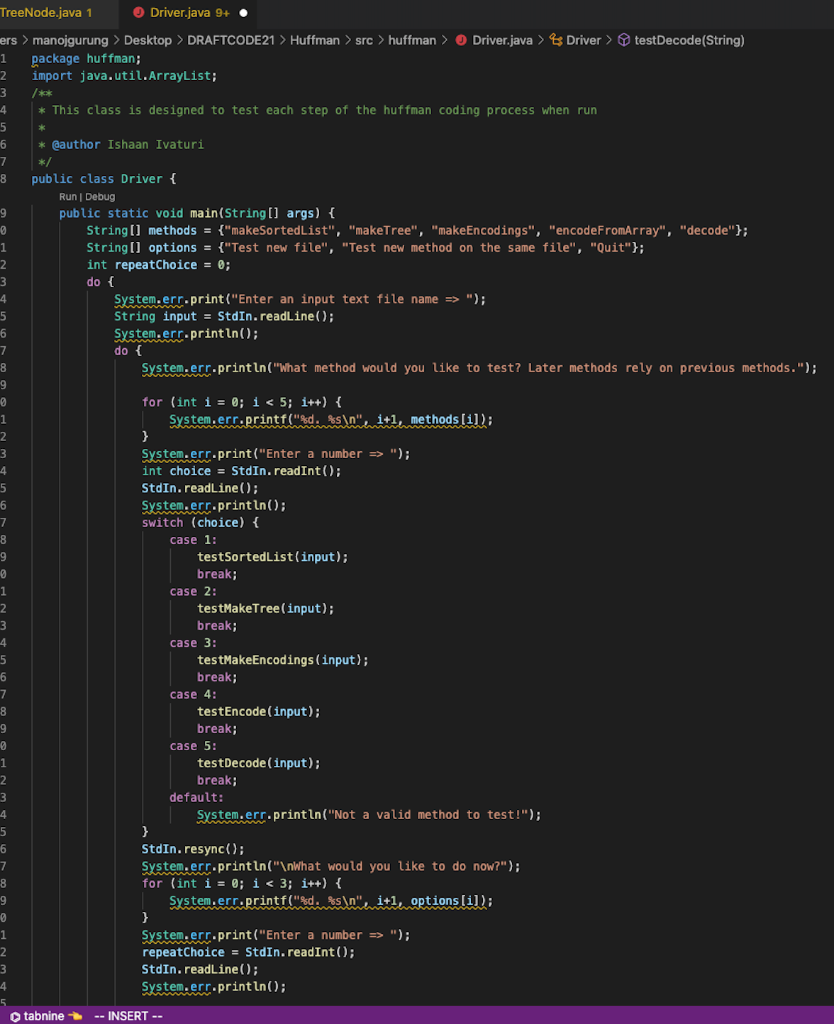834x1024 pixels.
Task: Switch to the TreeNode.java tab
Action: tap(45, 15)
